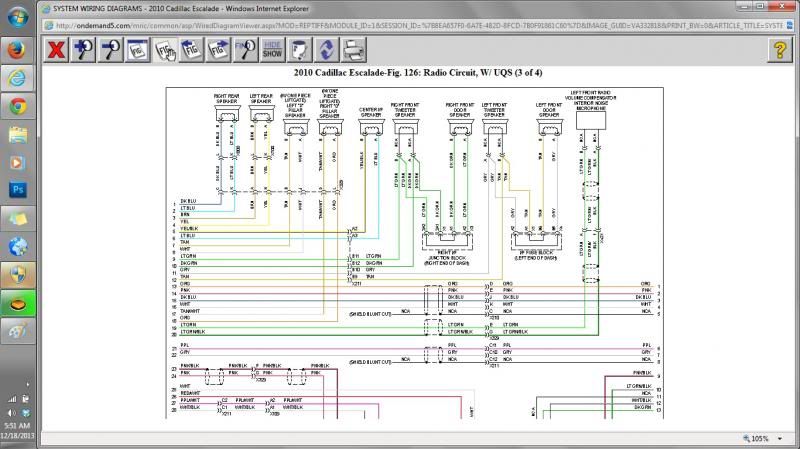Click the 'LEFT FRONT TWEETER SPEAKER' label
Screen dimensions: 800x449
[x=494, y=110]
